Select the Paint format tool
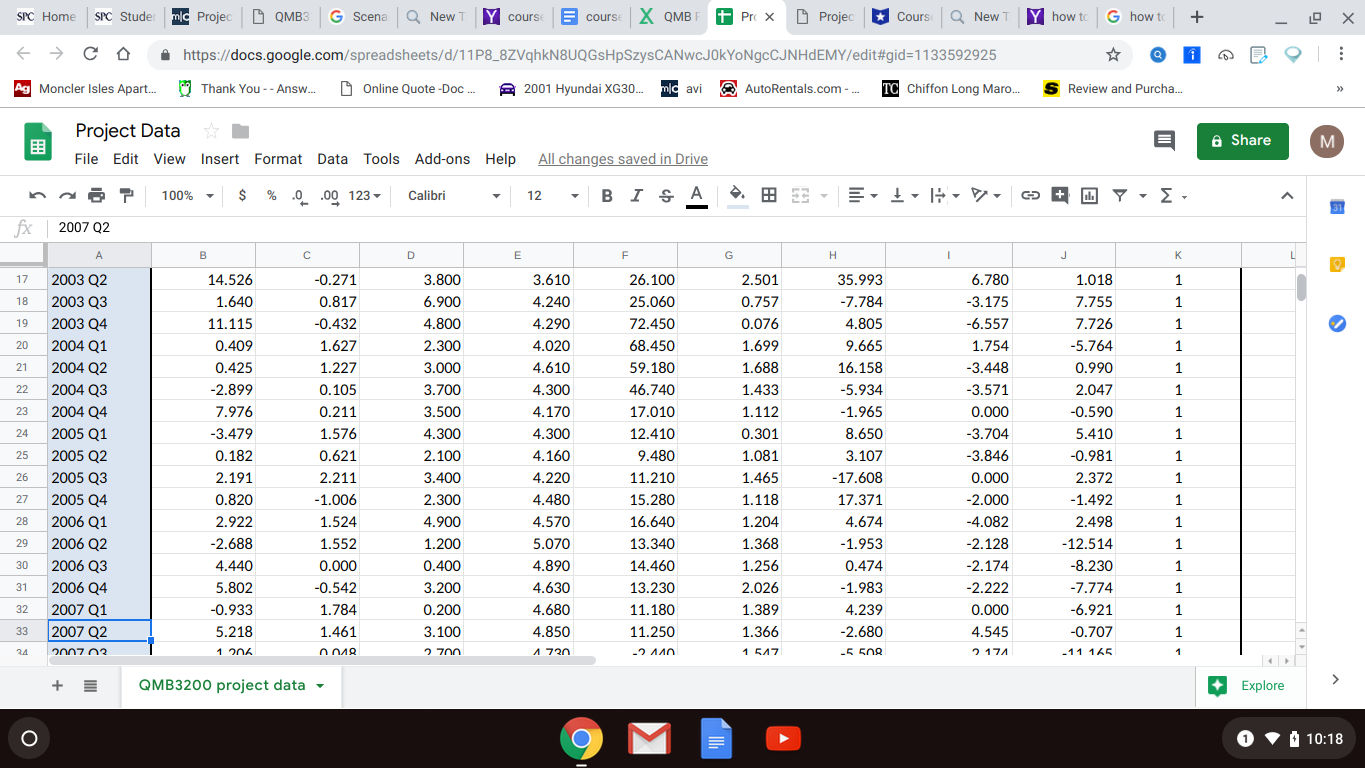The image size is (1365, 768). click(126, 196)
